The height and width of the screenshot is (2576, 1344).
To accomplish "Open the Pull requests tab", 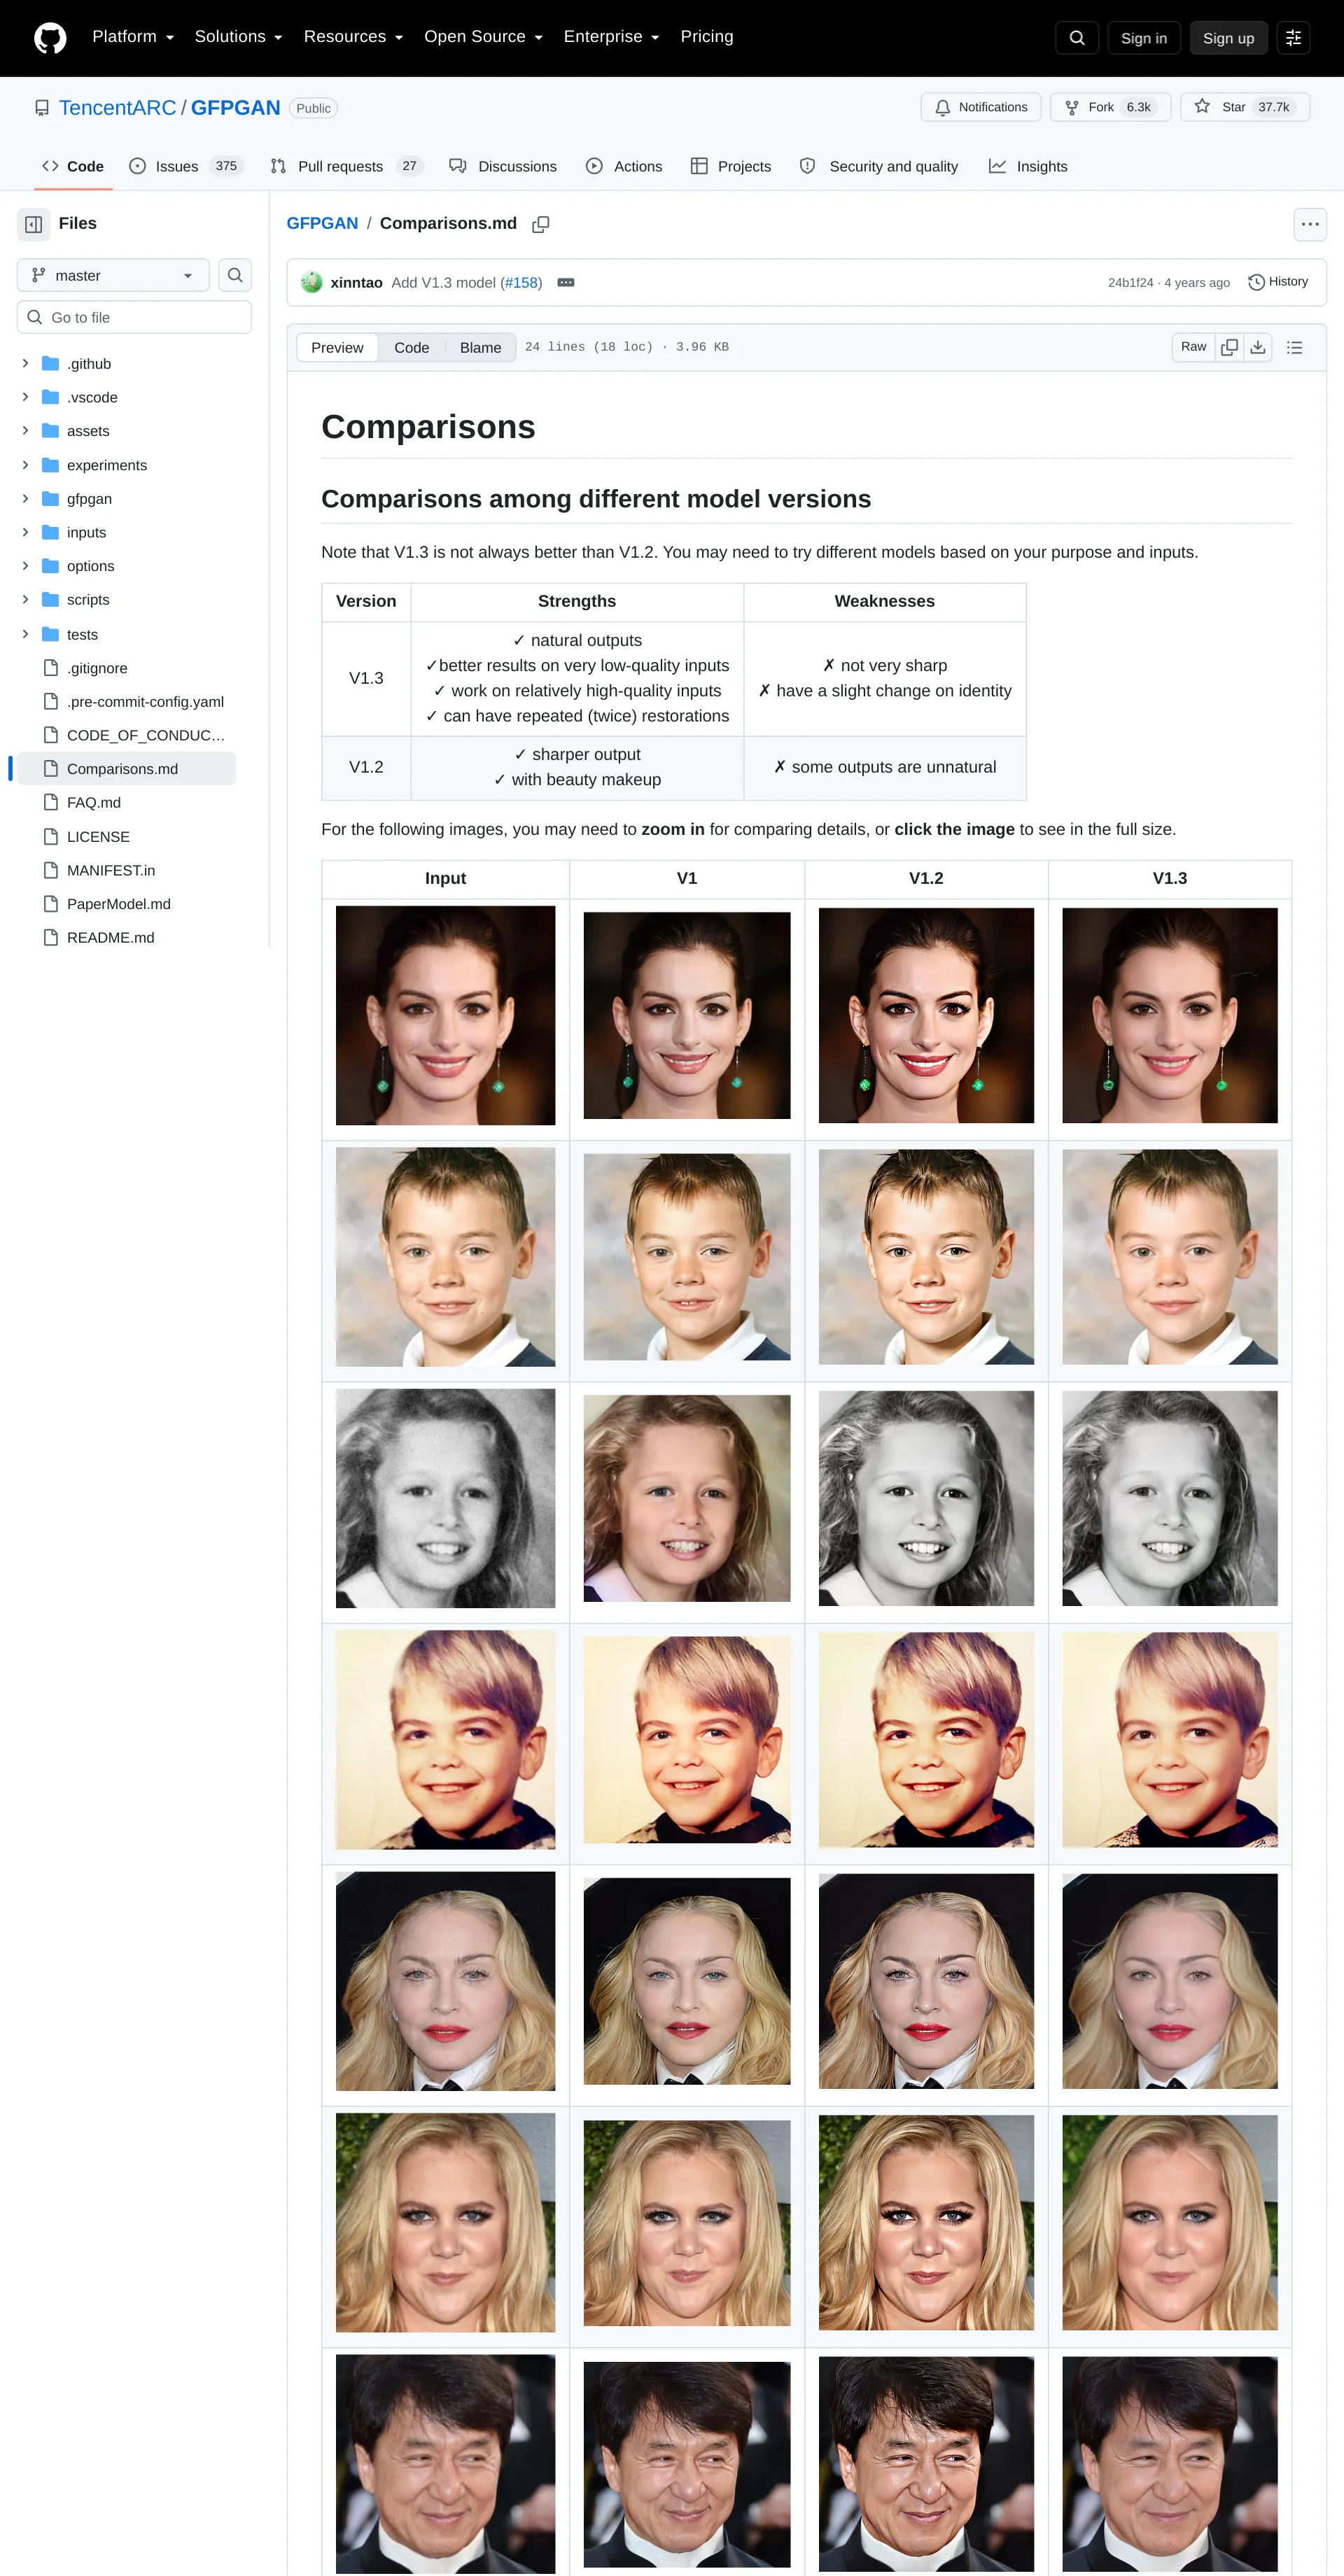I will click(346, 166).
